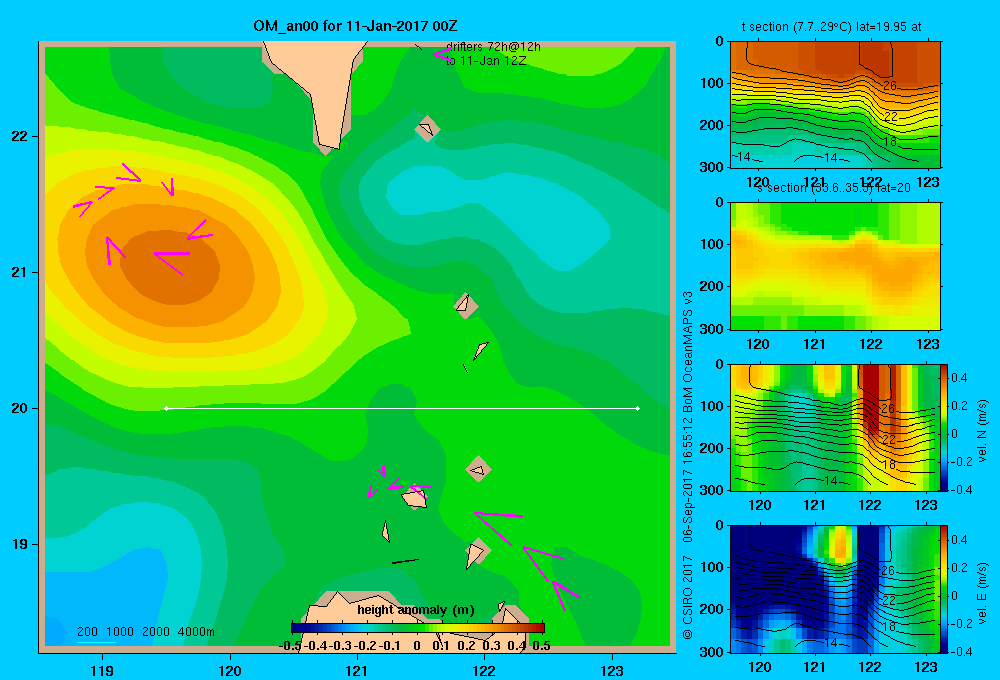
Task: Click the 'drifters 72h@12h' legend text
Action: pyautogui.click(x=493, y=47)
